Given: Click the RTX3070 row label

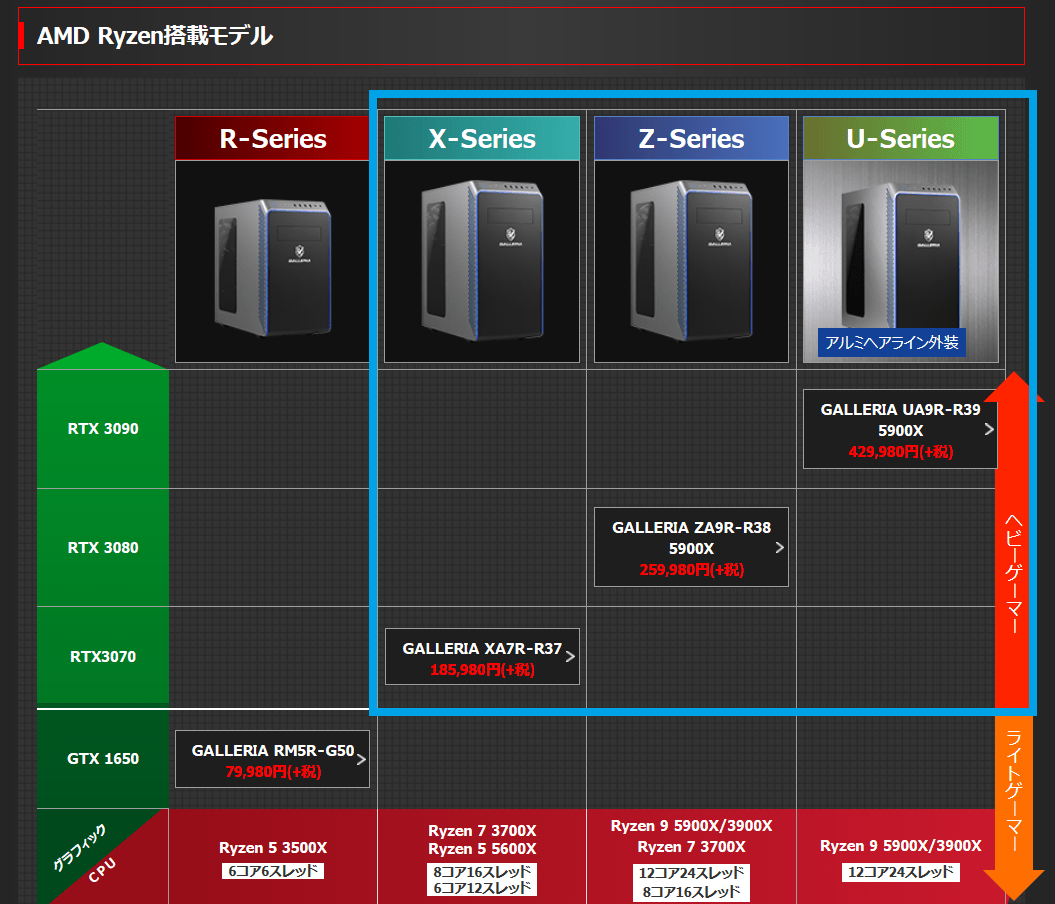Looking at the screenshot, I should coord(103,656).
